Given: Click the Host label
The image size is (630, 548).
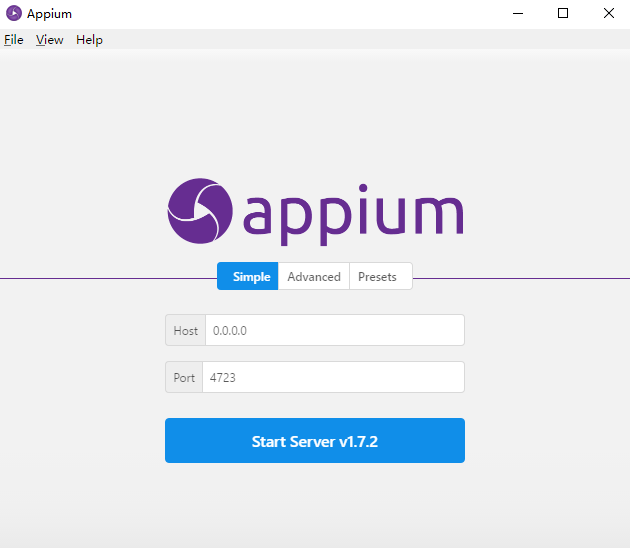Looking at the screenshot, I should (x=186, y=330).
